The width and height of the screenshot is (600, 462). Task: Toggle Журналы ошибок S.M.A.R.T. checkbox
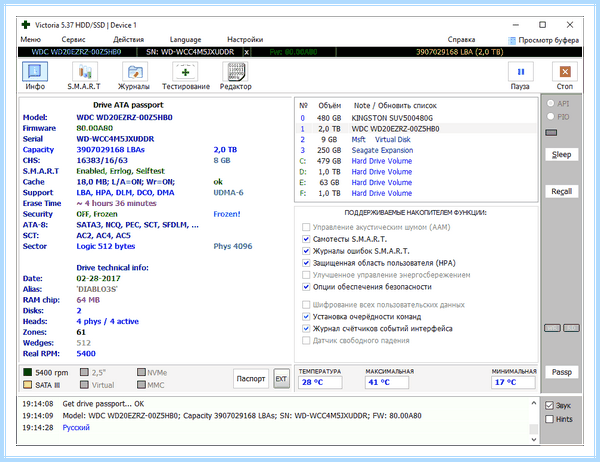306,251
